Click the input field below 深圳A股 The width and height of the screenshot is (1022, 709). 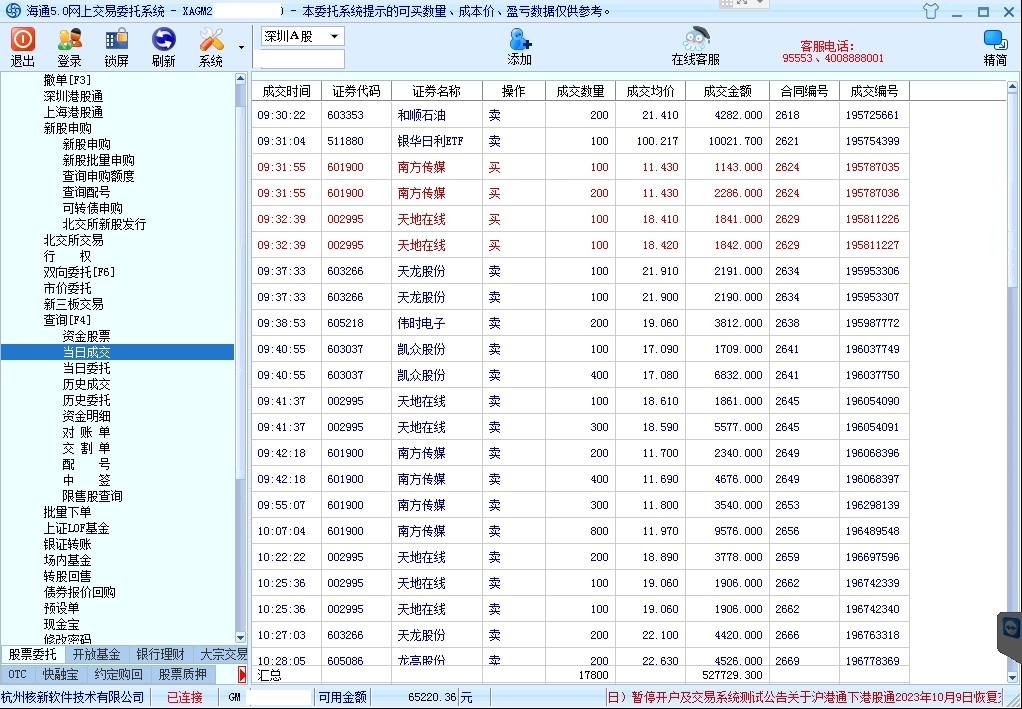click(x=302, y=59)
